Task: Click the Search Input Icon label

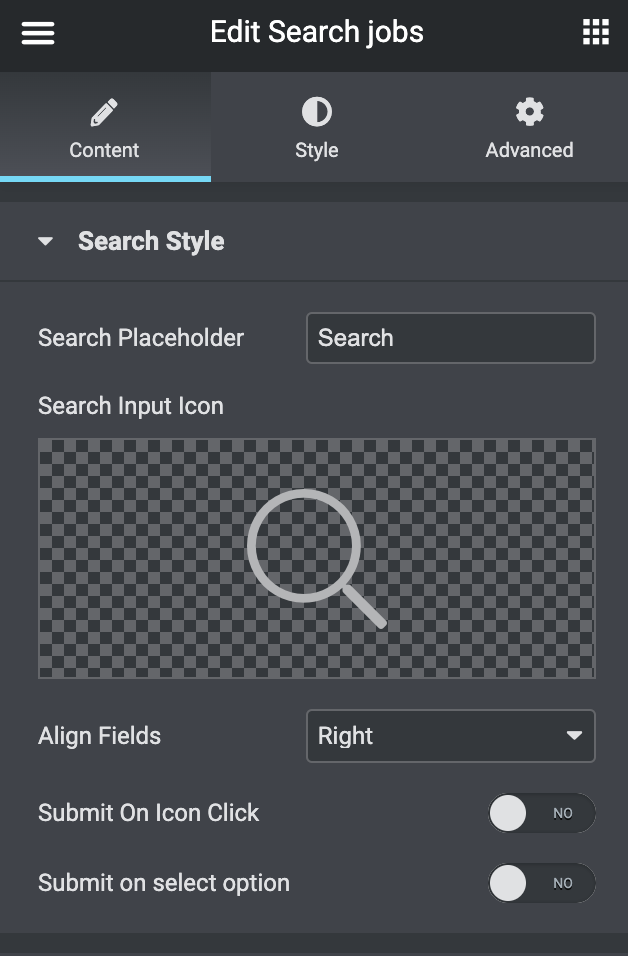Action: (131, 406)
